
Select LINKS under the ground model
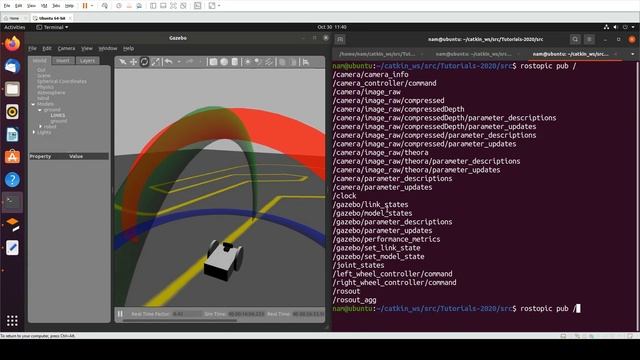[58, 116]
